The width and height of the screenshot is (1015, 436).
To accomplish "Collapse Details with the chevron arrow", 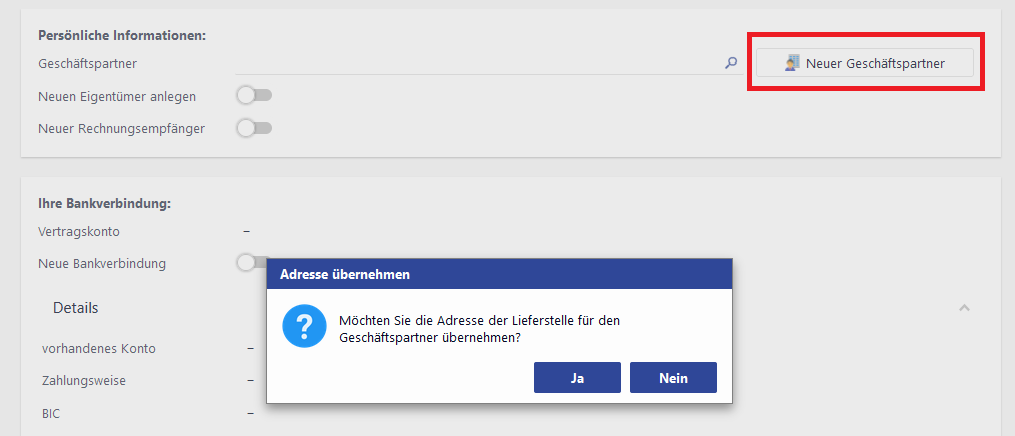I will [964, 307].
